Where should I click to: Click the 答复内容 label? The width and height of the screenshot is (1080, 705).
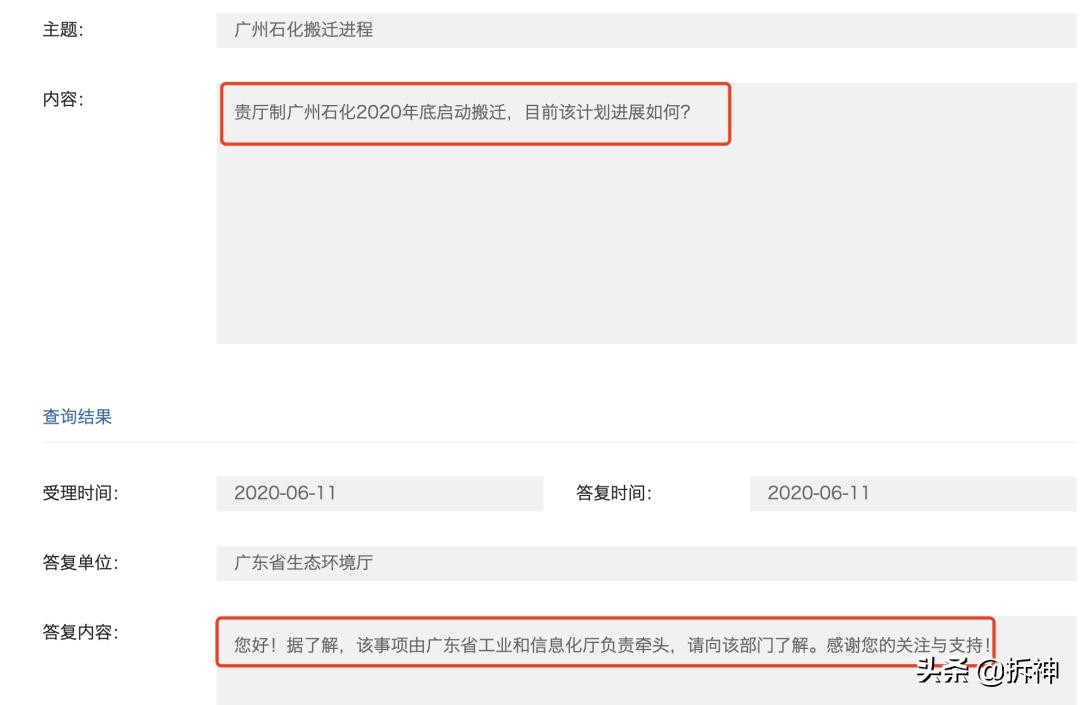(x=81, y=632)
